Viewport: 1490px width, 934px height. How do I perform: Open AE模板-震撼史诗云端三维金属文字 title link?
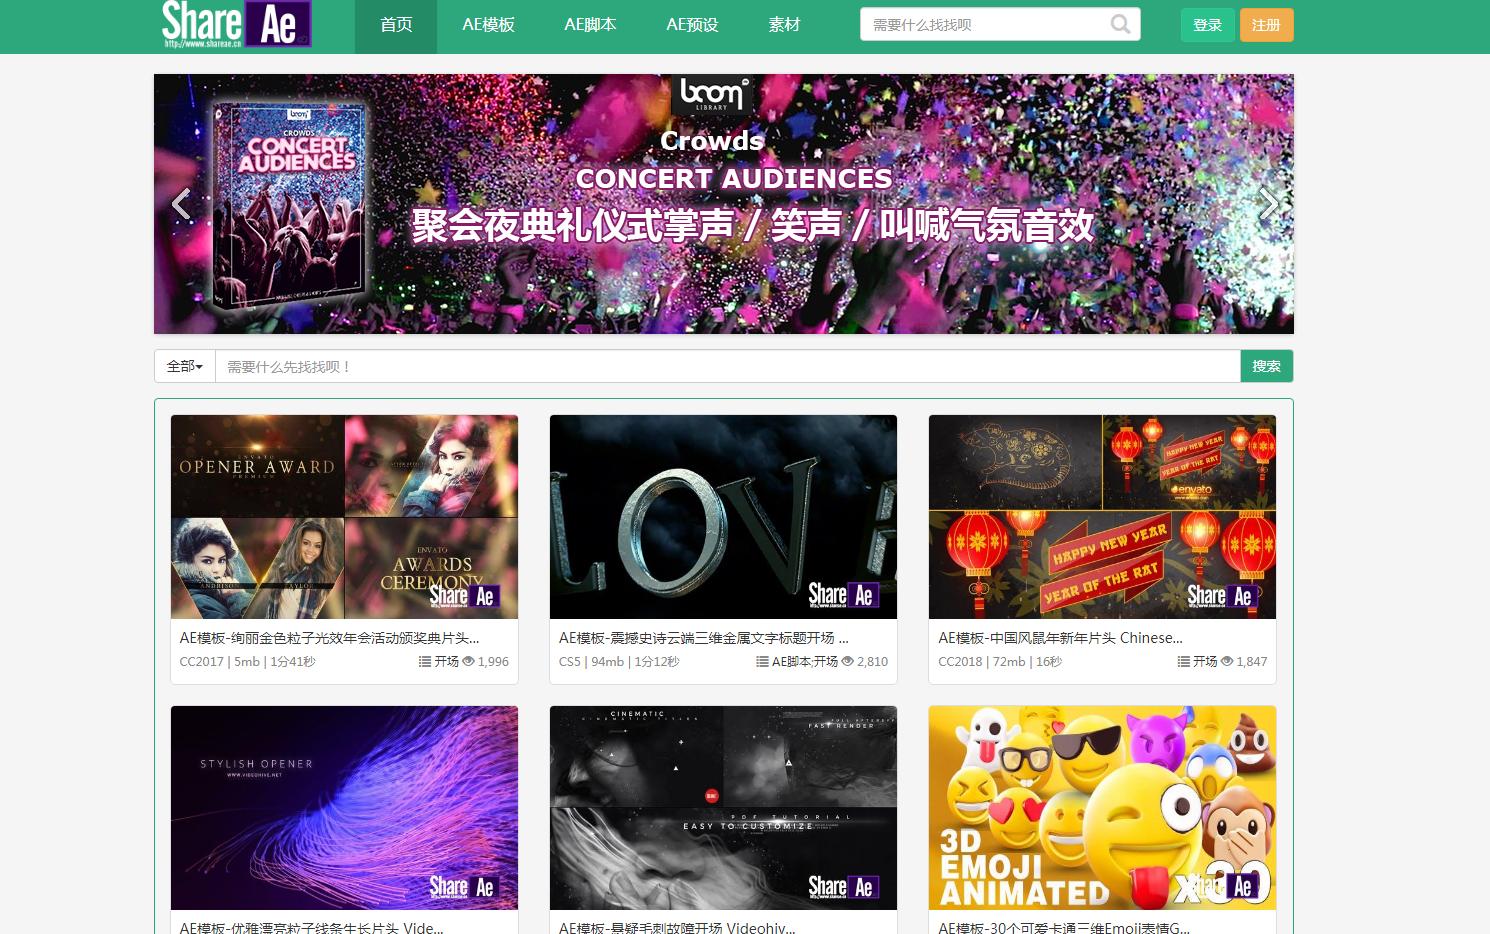click(704, 638)
